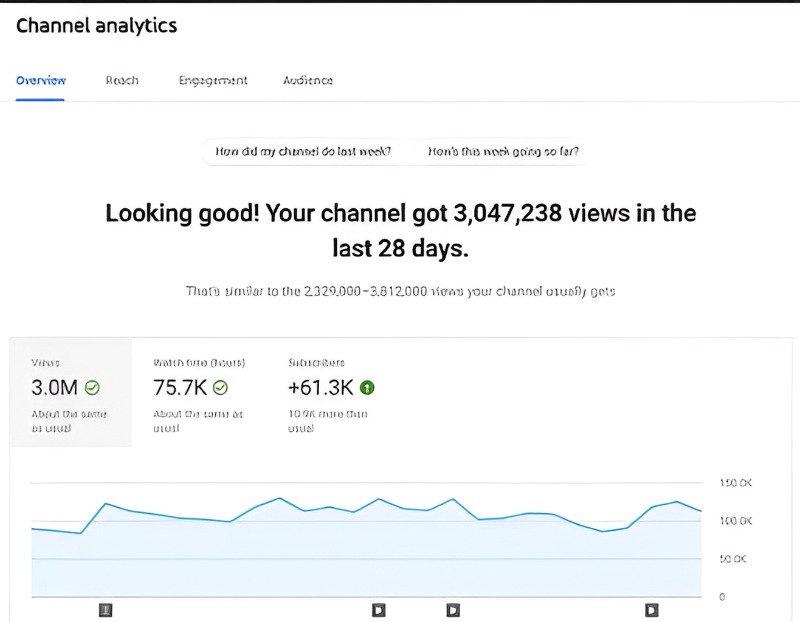Select the Views metric card
The image size is (800, 622).
click(x=70, y=395)
